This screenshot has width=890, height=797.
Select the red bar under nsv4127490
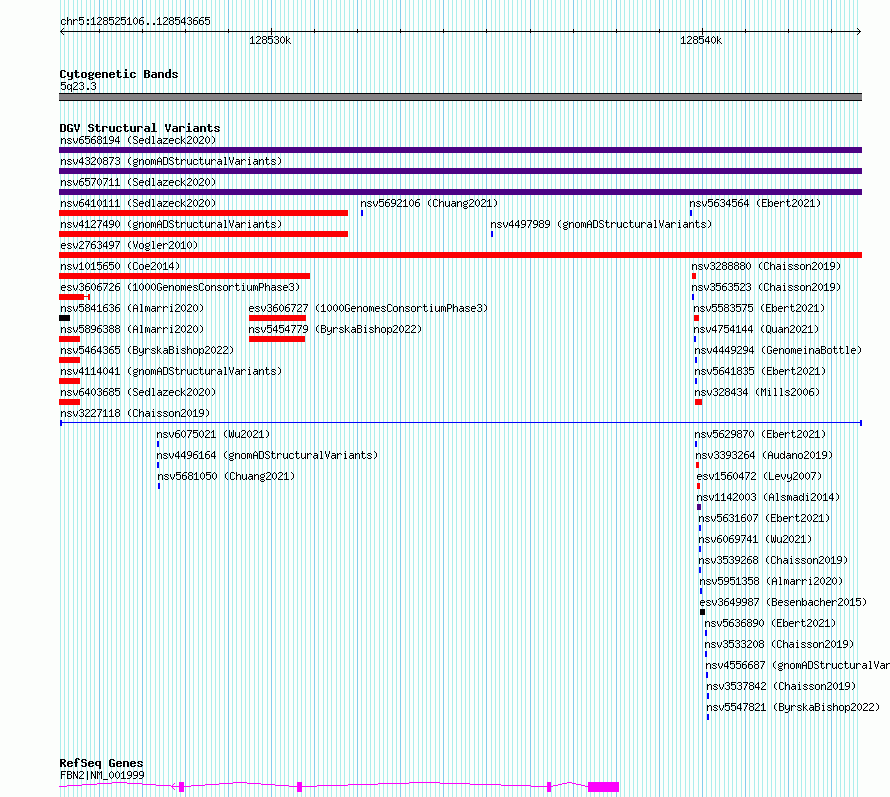[x=203, y=234]
